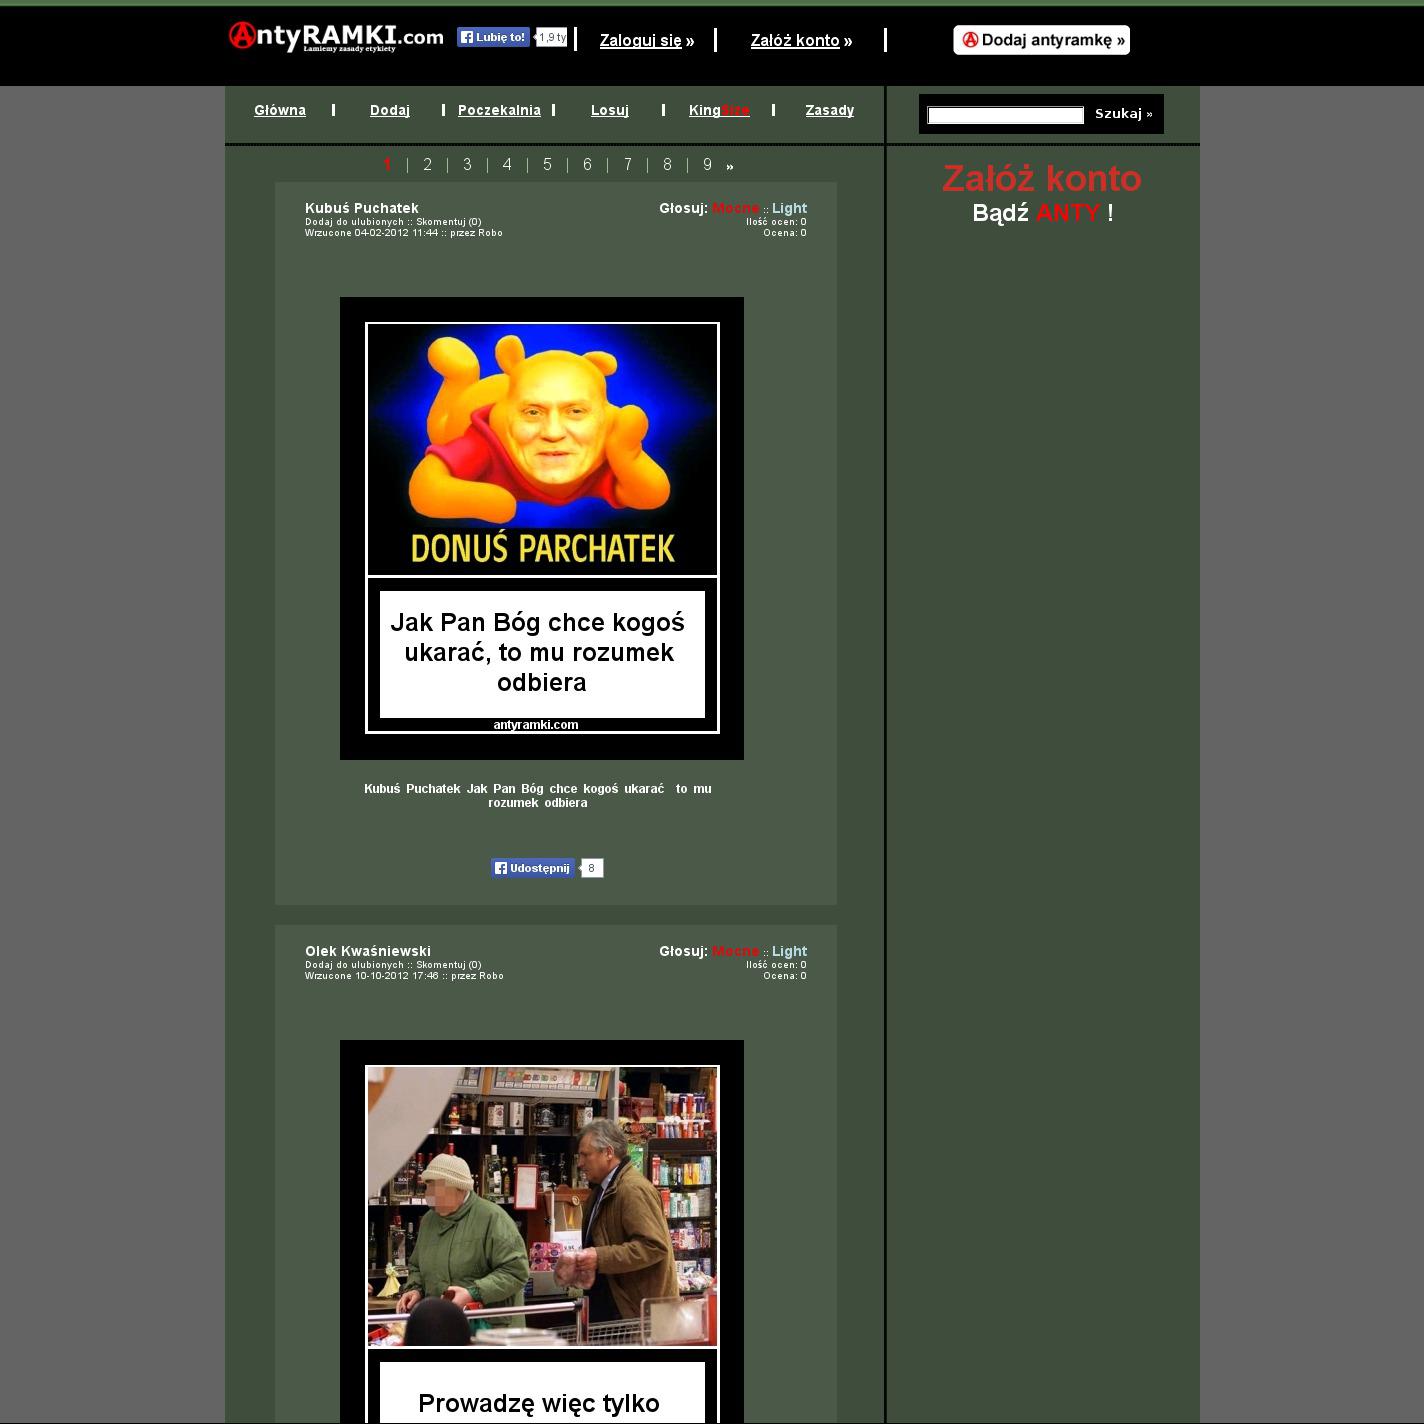Go to page 5 in pagination
The image size is (1424, 1424).
[547, 165]
